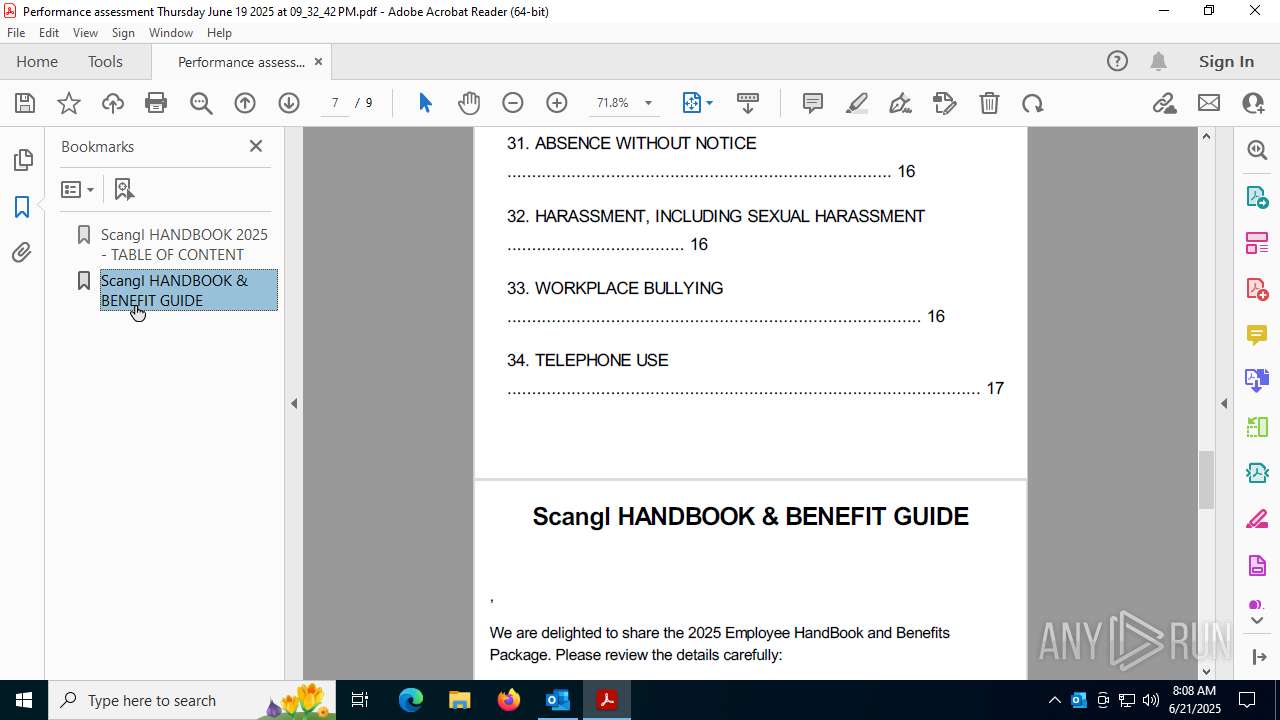Toggle the bookmarks panel icon
Viewport: 1280px width, 720px height.
(x=22, y=207)
